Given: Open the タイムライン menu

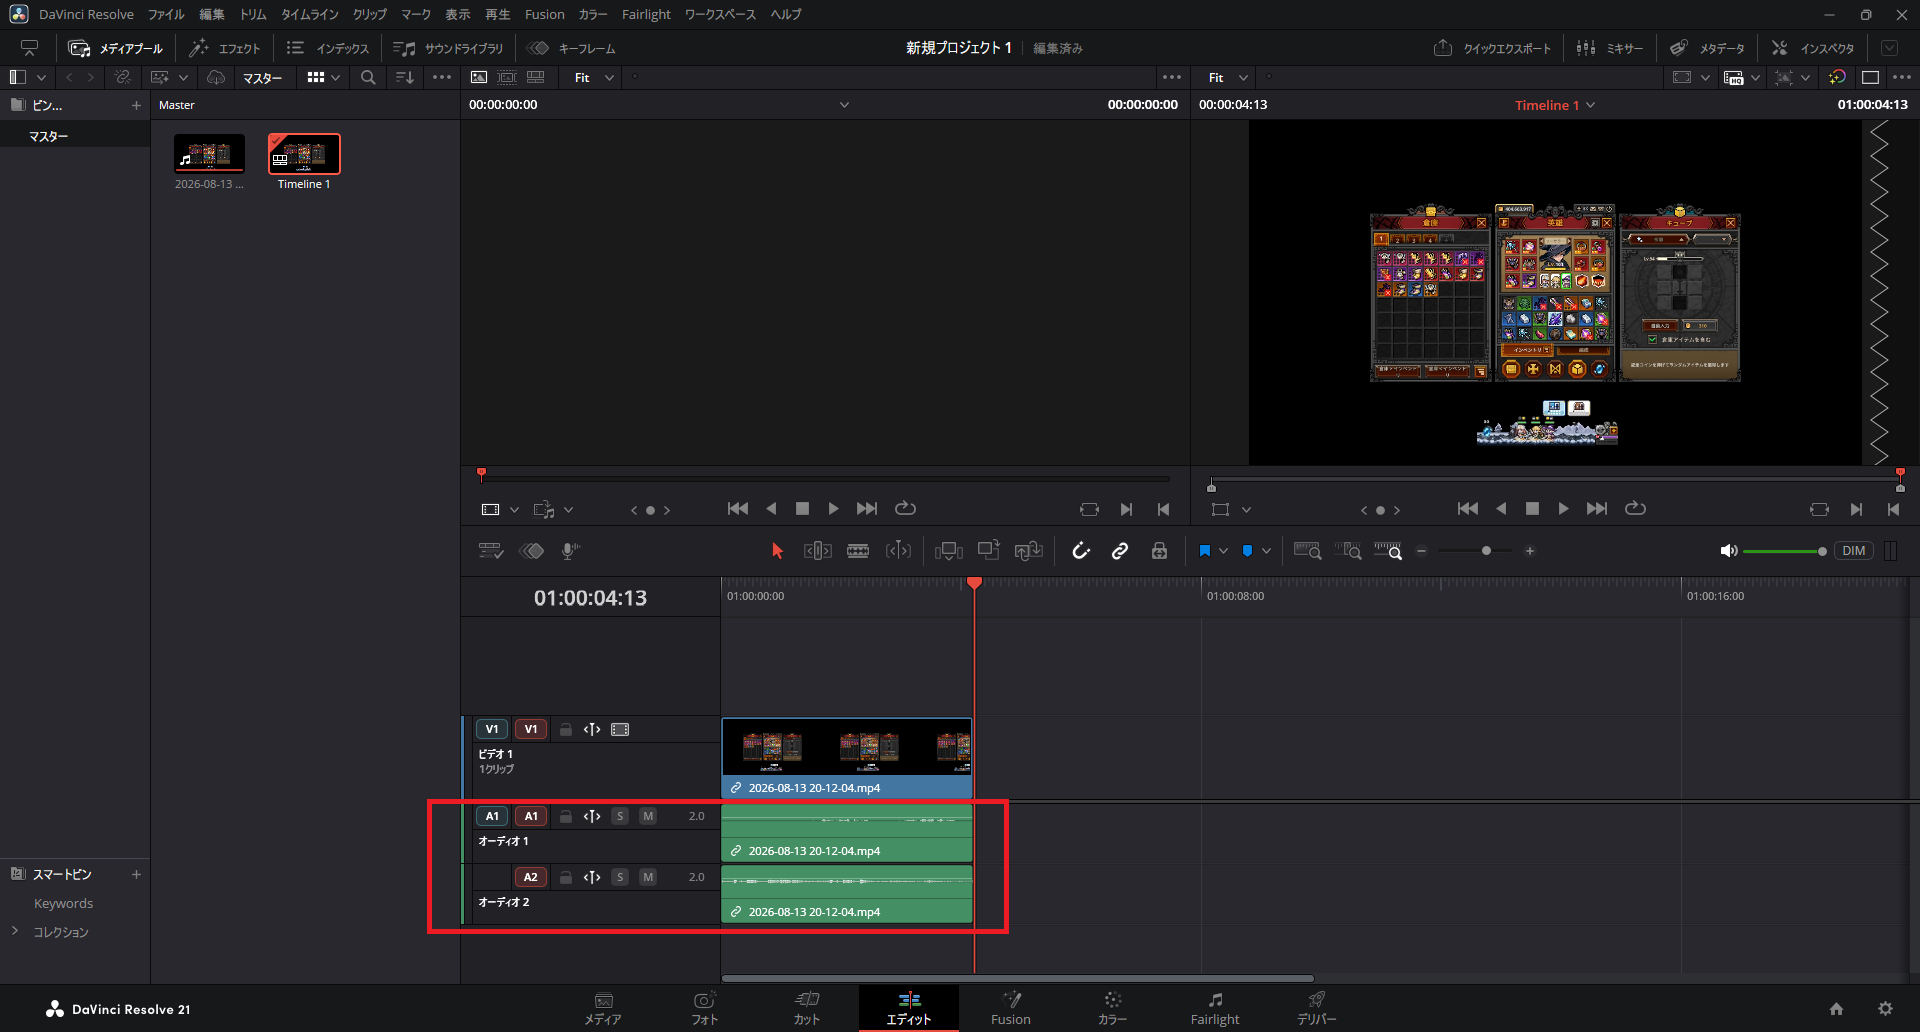Looking at the screenshot, I should (x=310, y=14).
